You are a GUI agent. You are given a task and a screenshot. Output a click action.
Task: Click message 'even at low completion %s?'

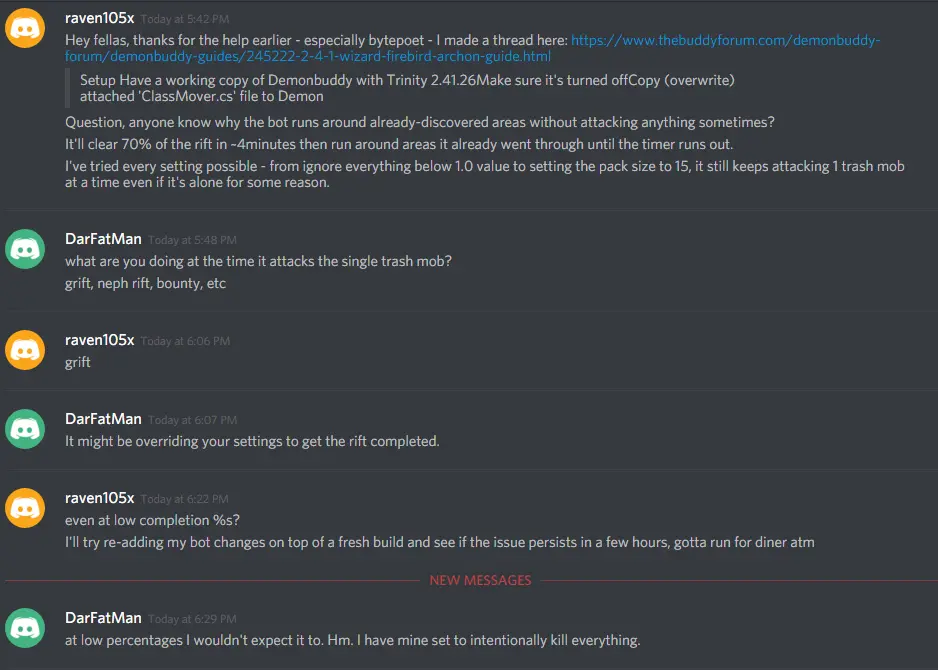tap(152, 520)
